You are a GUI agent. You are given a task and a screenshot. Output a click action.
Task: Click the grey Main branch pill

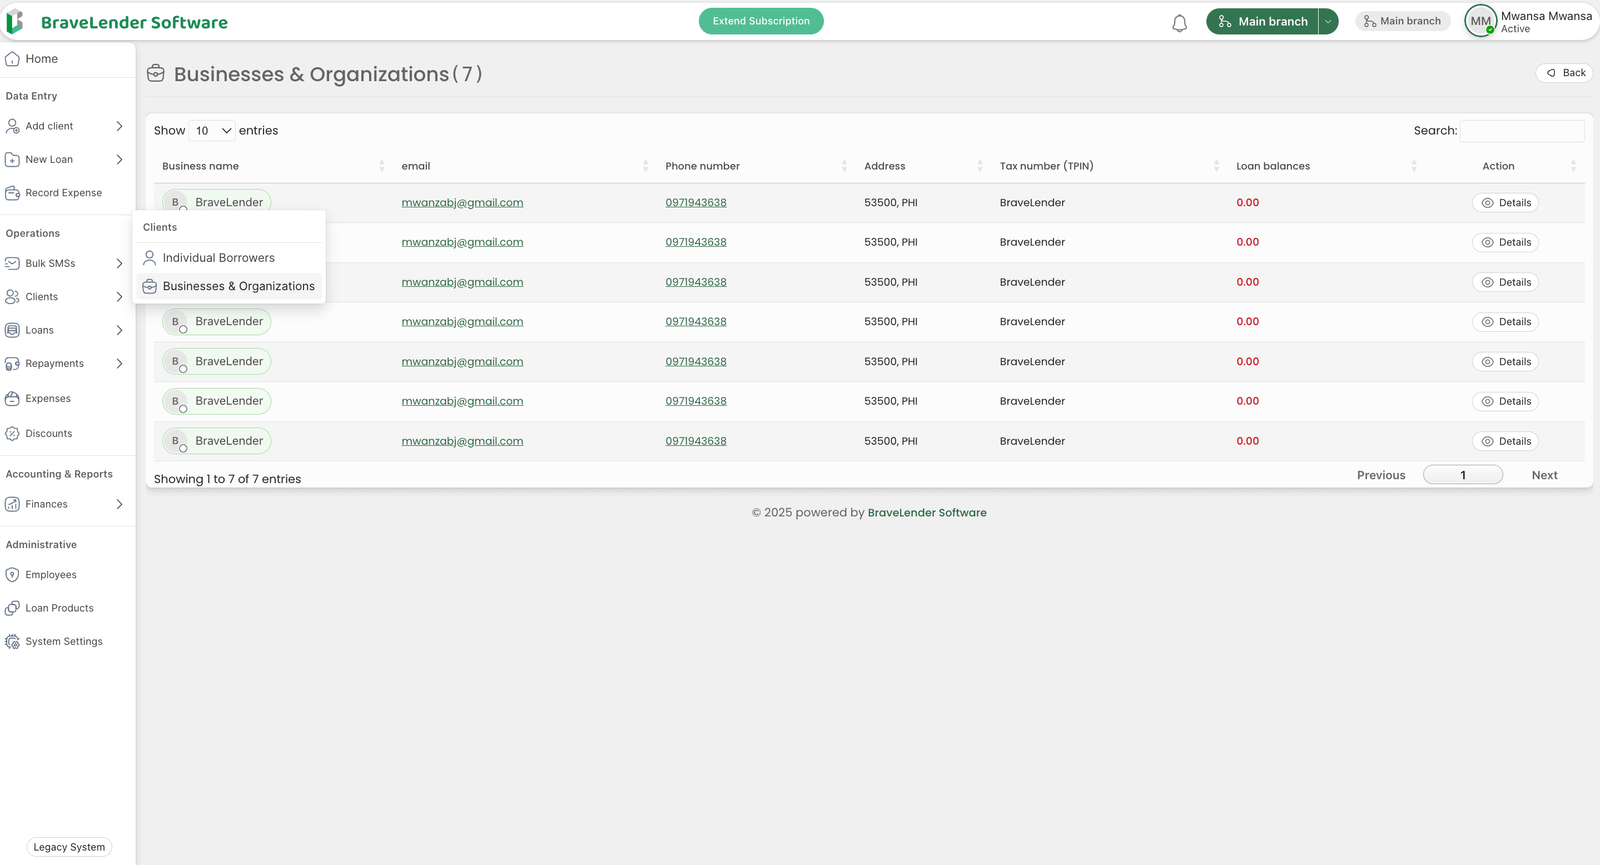point(1403,21)
